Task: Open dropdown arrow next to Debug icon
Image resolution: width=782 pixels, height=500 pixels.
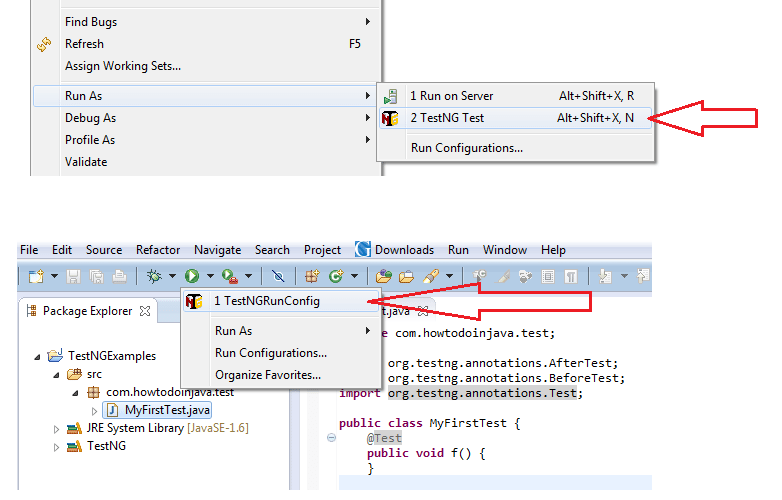Action: pos(172,276)
